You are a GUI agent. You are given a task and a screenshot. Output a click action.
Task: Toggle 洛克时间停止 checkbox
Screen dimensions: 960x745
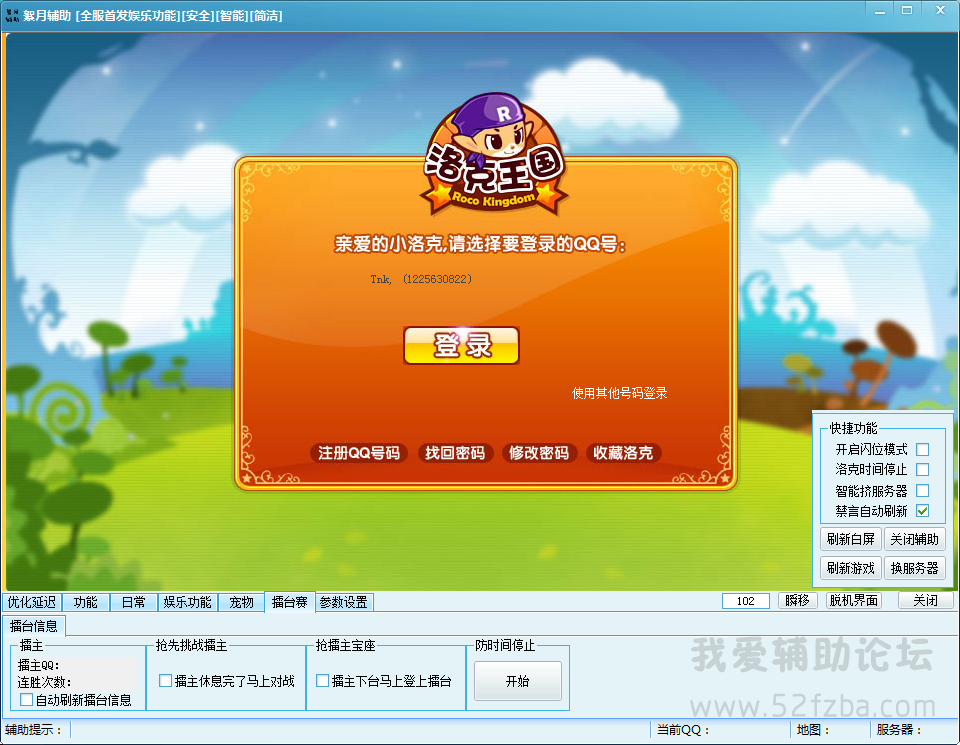click(x=923, y=470)
